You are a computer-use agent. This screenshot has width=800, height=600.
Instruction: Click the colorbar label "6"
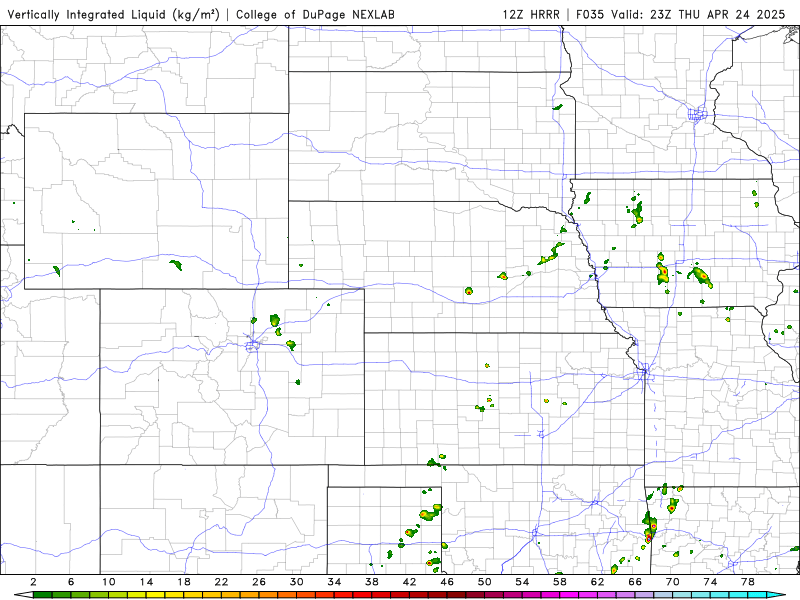pos(71,582)
